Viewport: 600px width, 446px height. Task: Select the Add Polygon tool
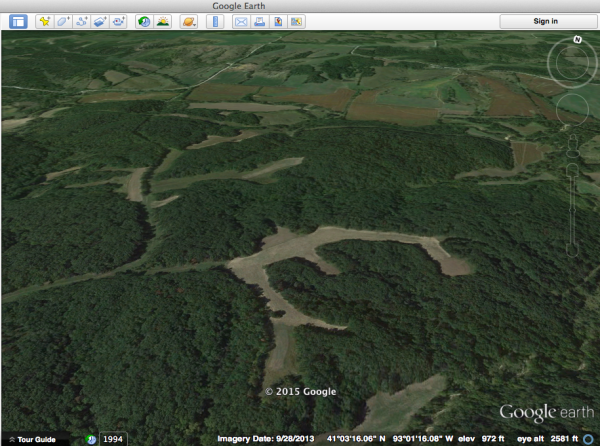coord(63,21)
